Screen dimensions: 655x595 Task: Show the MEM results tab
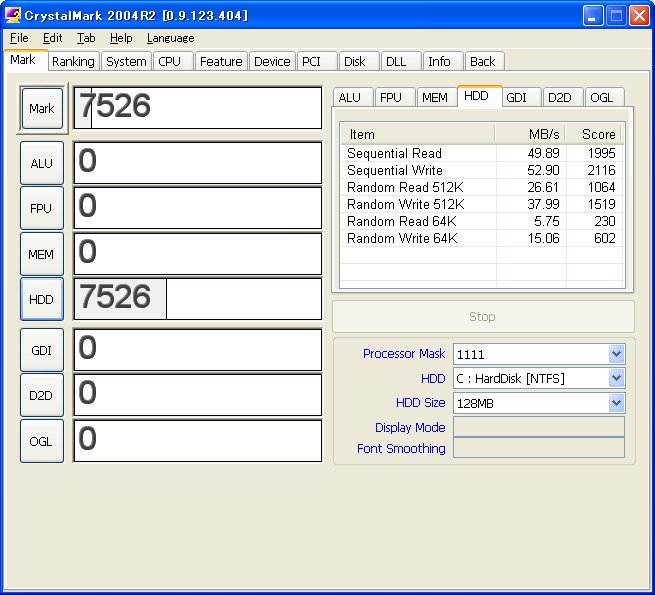(x=437, y=97)
